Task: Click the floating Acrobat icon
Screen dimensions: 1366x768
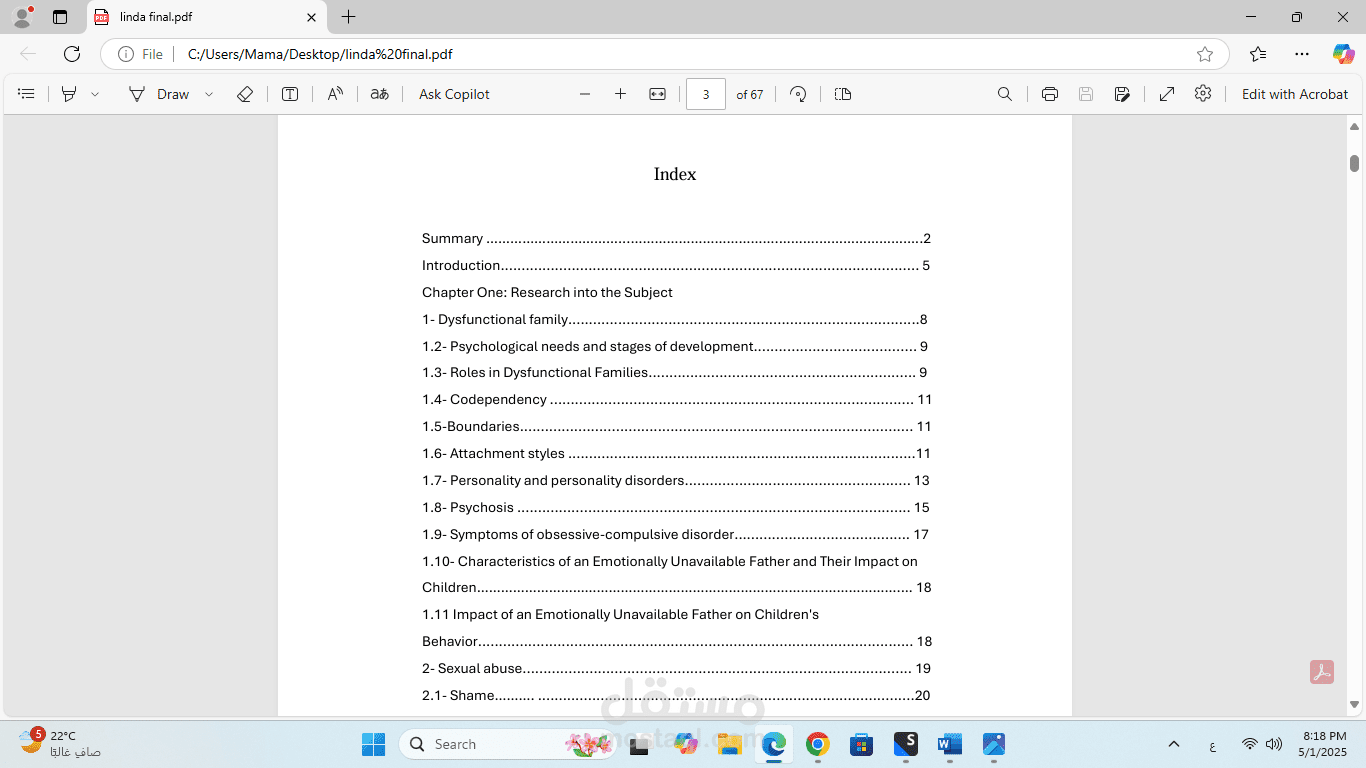Action: pos(1322,672)
